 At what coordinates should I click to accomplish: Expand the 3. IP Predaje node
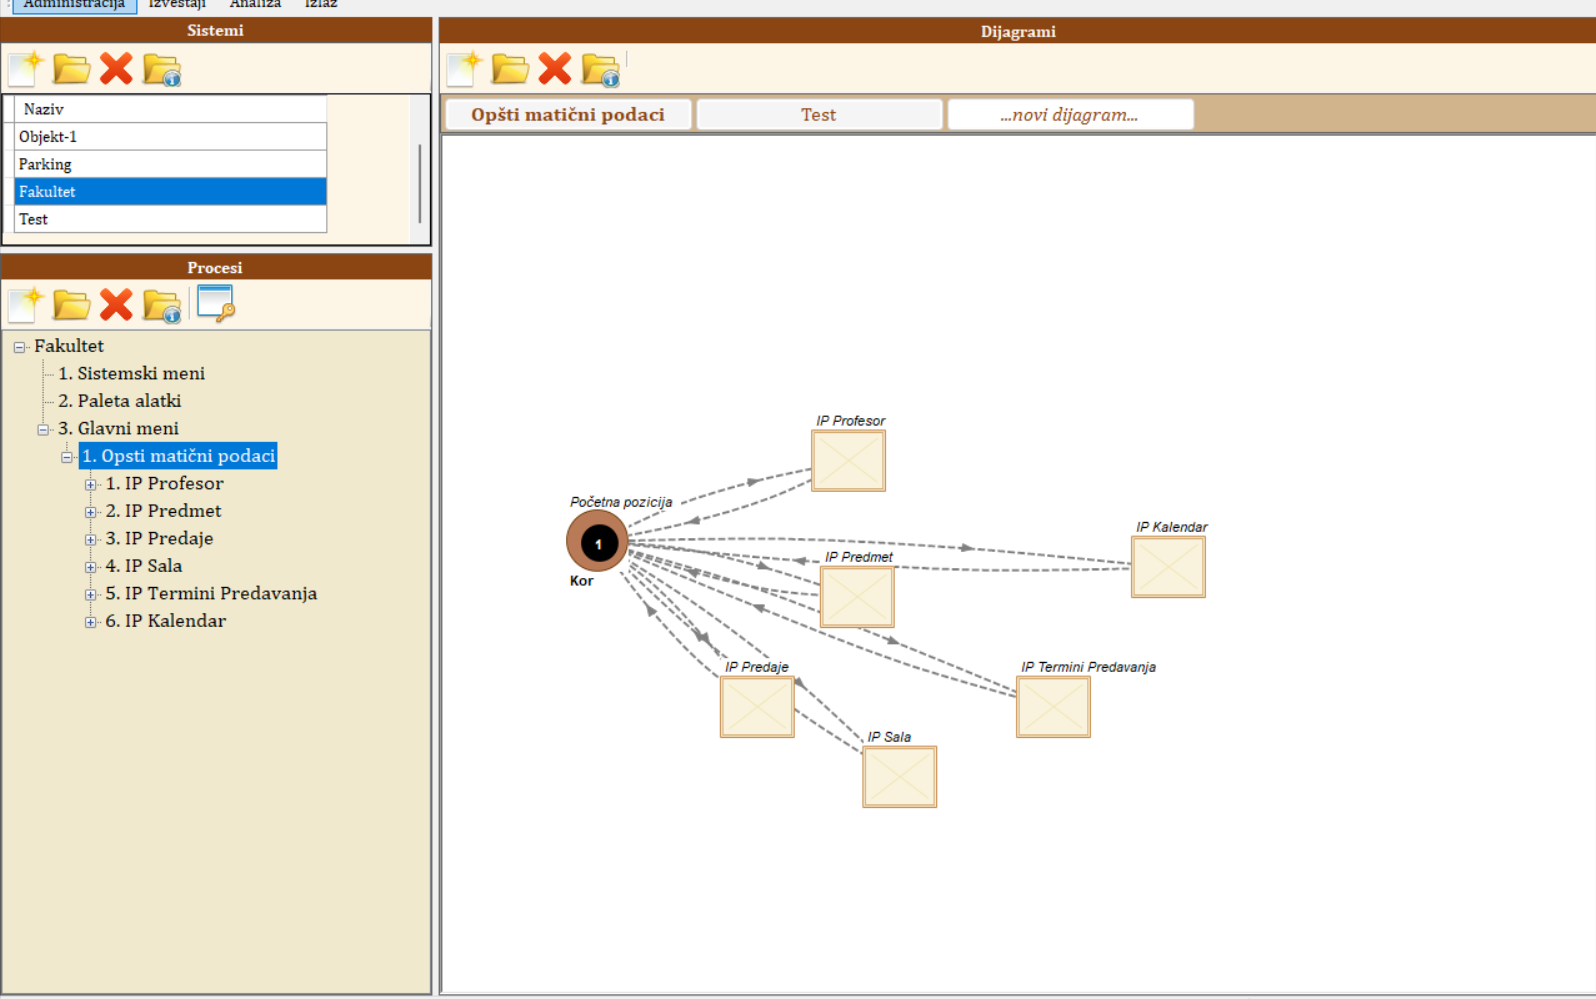coord(91,540)
